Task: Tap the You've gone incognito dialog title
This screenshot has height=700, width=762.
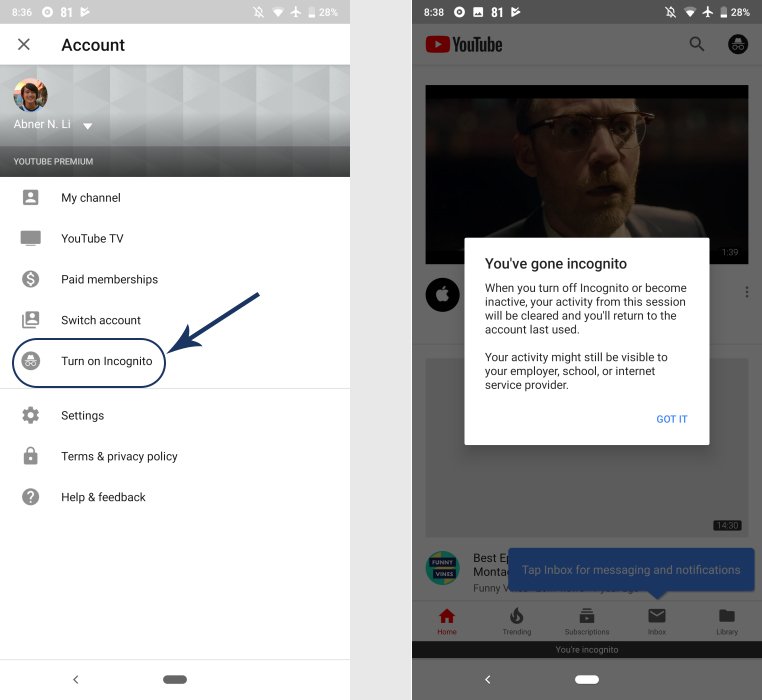Action: pyautogui.click(x=556, y=263)
